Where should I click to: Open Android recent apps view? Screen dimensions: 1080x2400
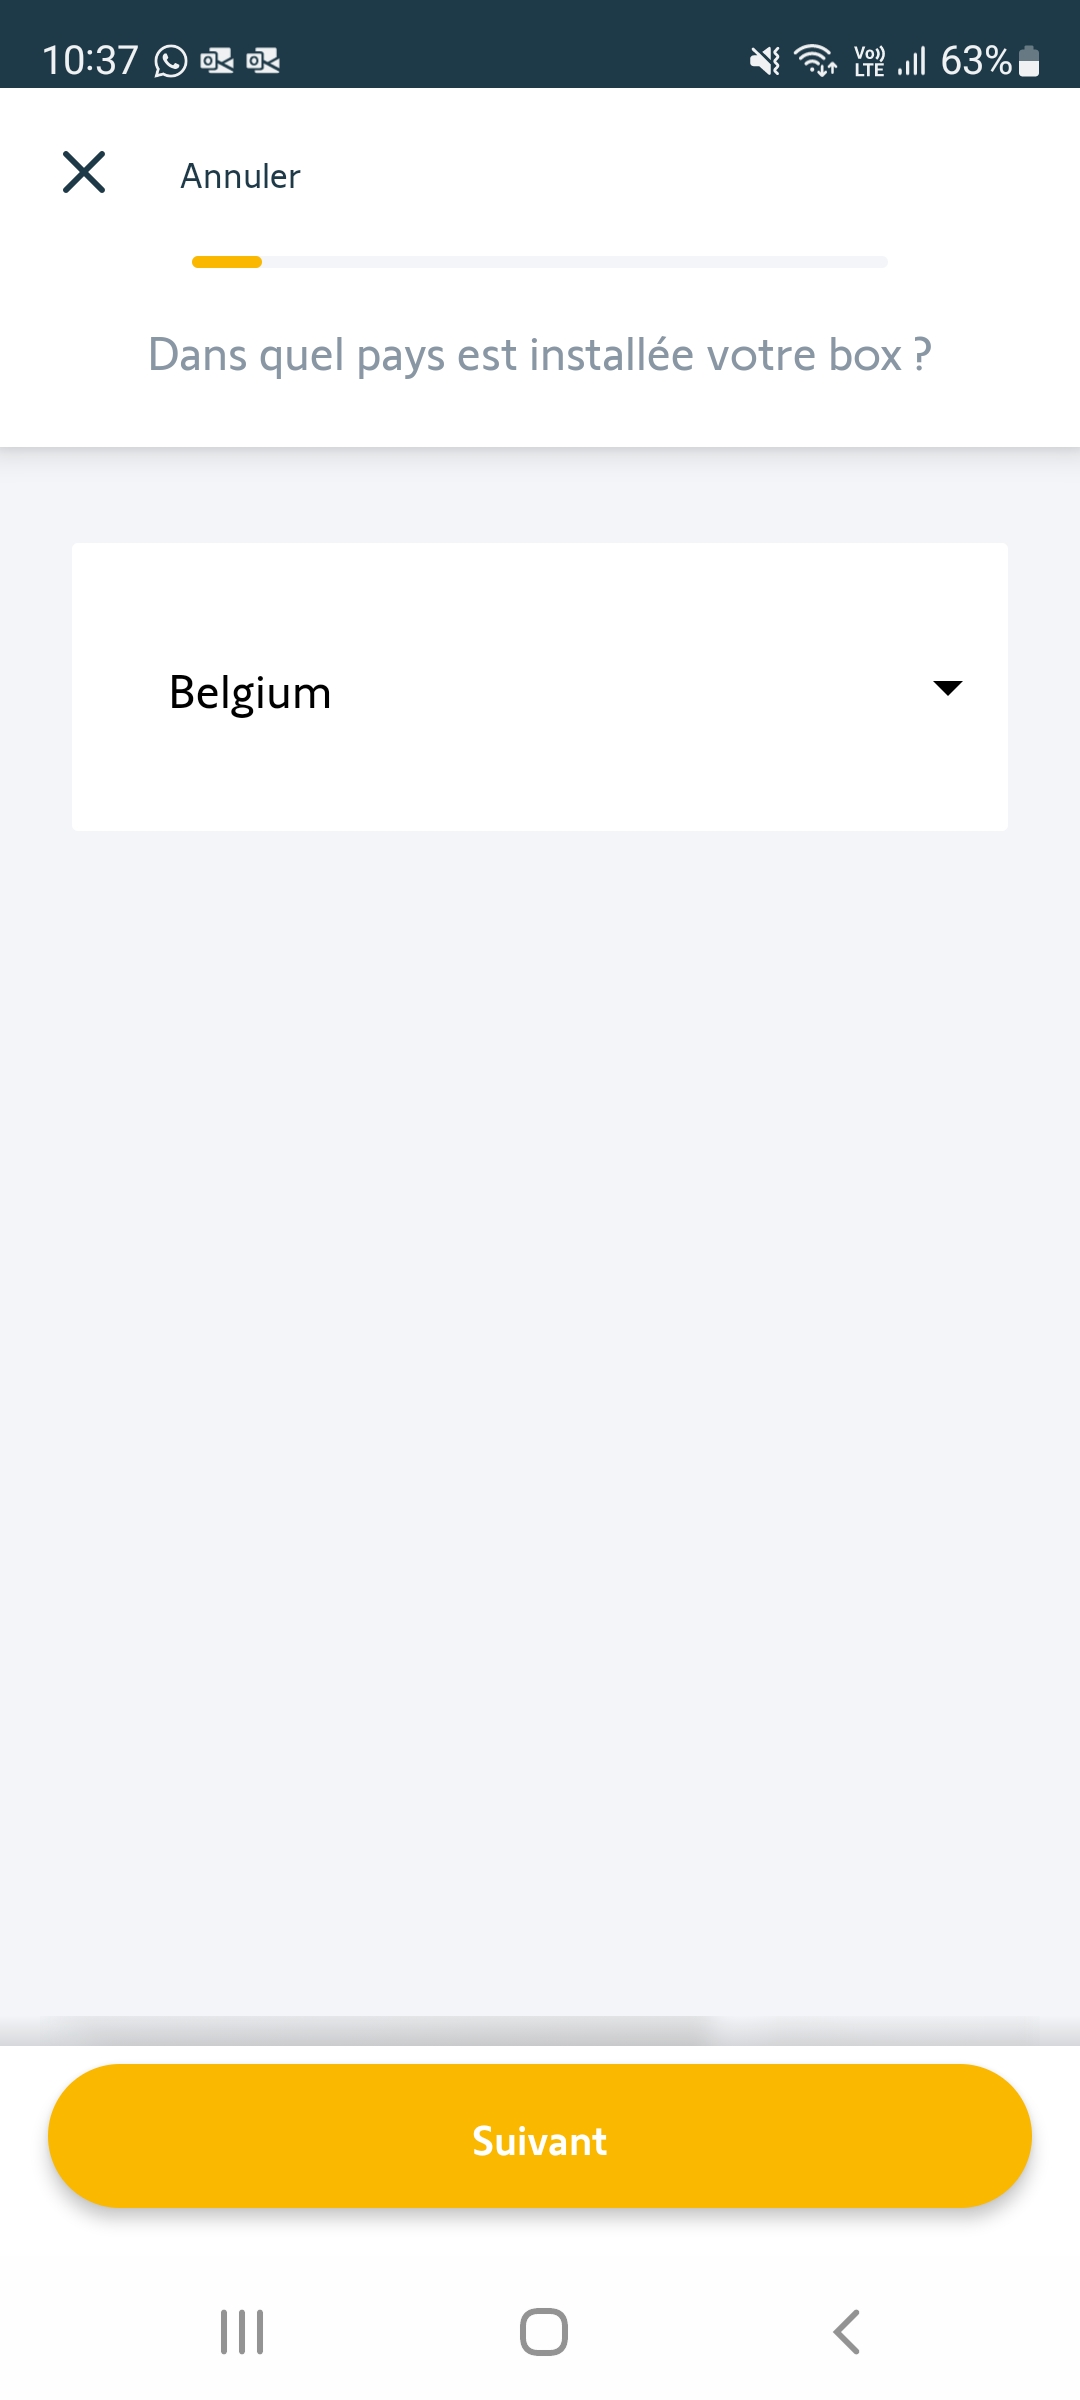point(242,2332)
